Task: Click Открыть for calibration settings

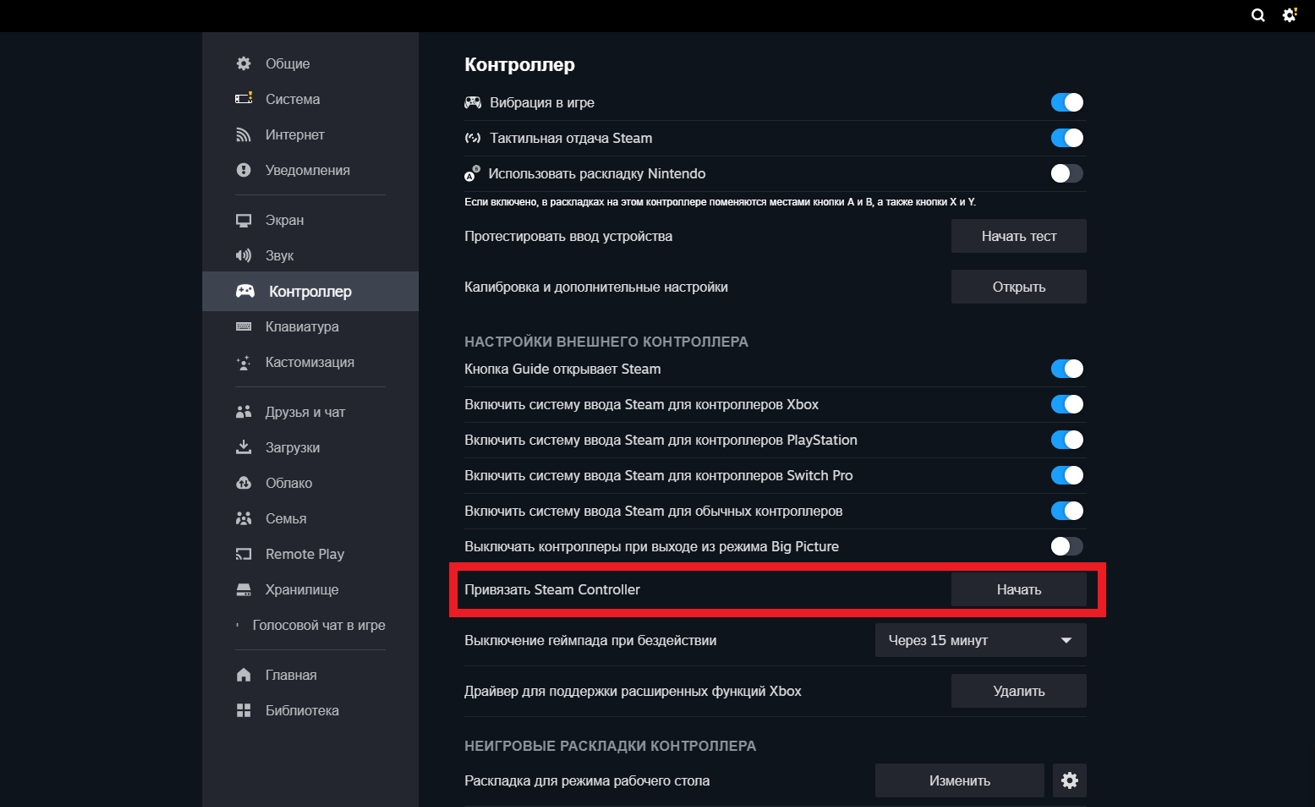Action: [1018, 287]
